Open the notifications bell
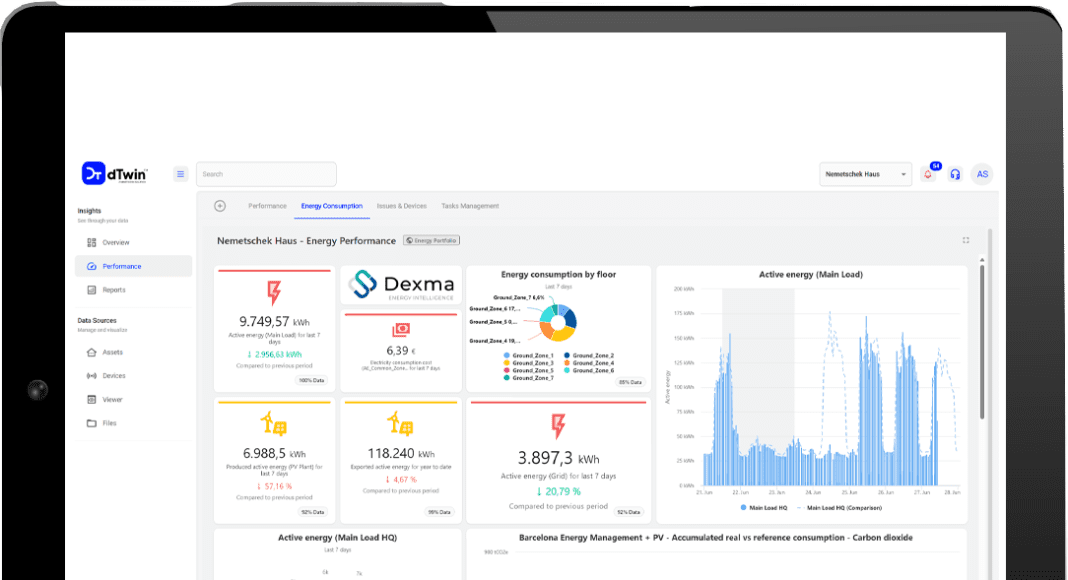1068x580 pixels. coord(928,174)
